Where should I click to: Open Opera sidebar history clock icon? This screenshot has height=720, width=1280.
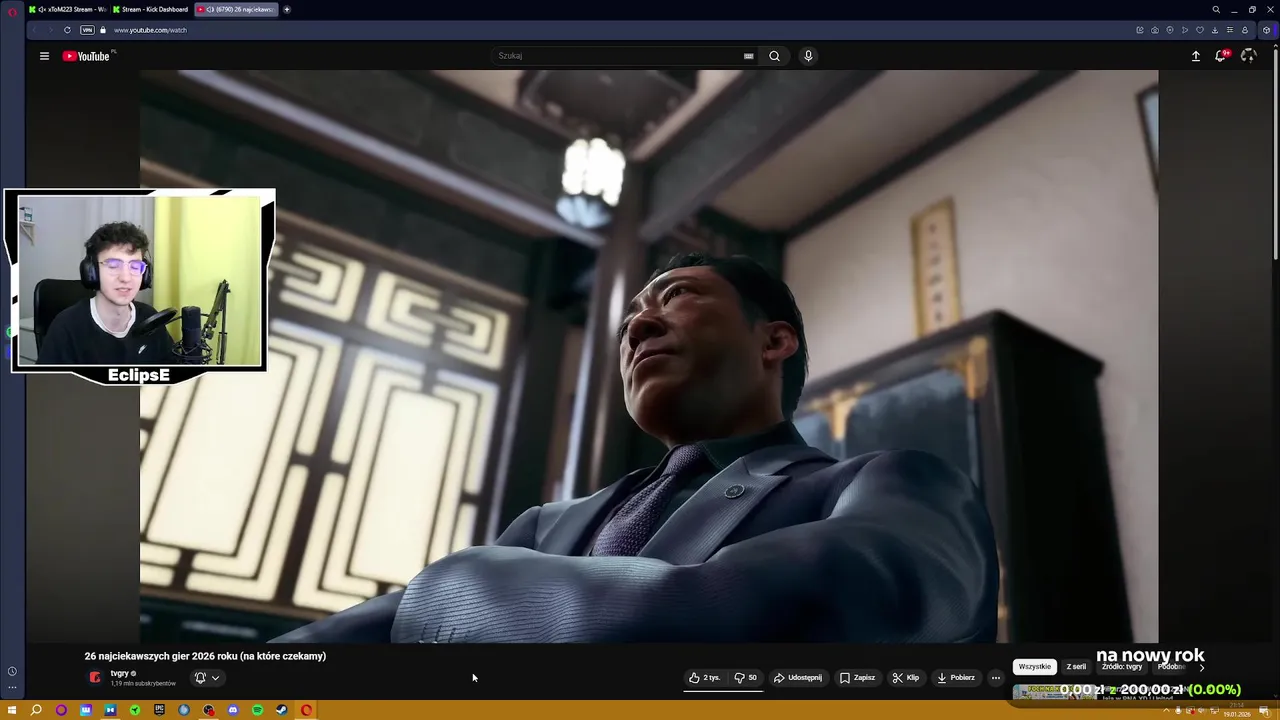click(12, 672)
